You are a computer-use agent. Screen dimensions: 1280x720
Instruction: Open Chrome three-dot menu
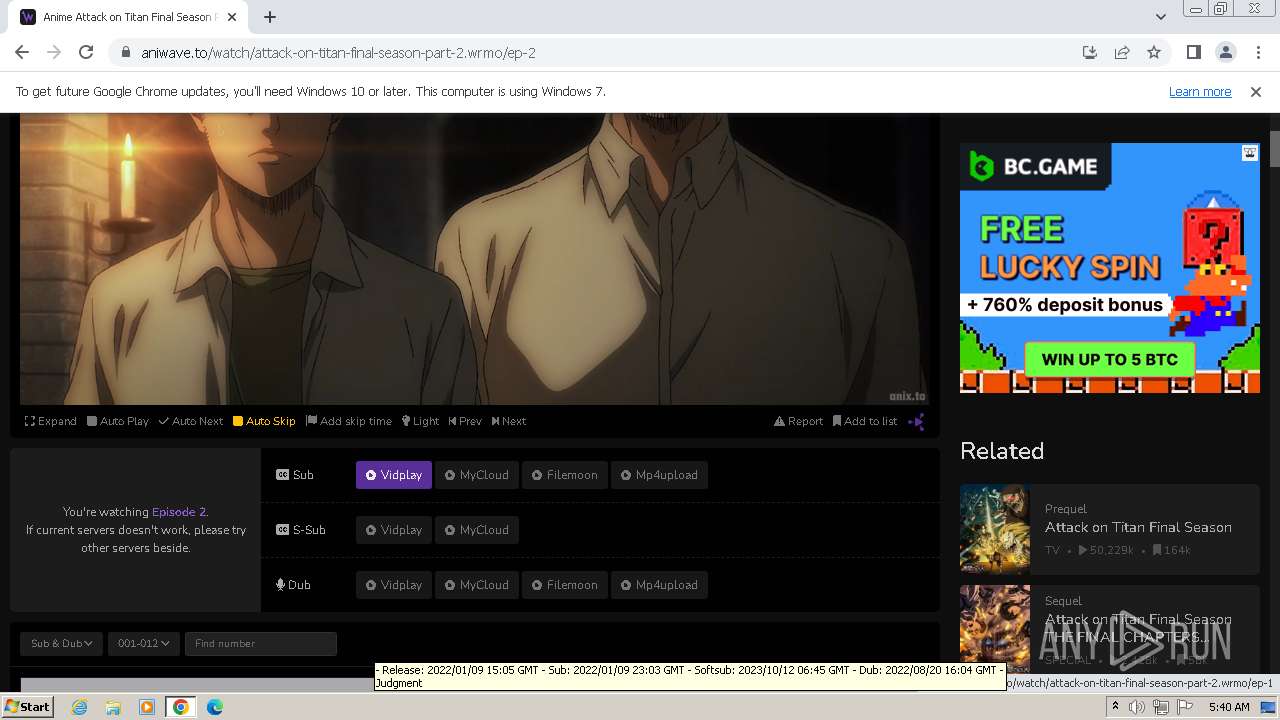click(x=1258, y=52)
